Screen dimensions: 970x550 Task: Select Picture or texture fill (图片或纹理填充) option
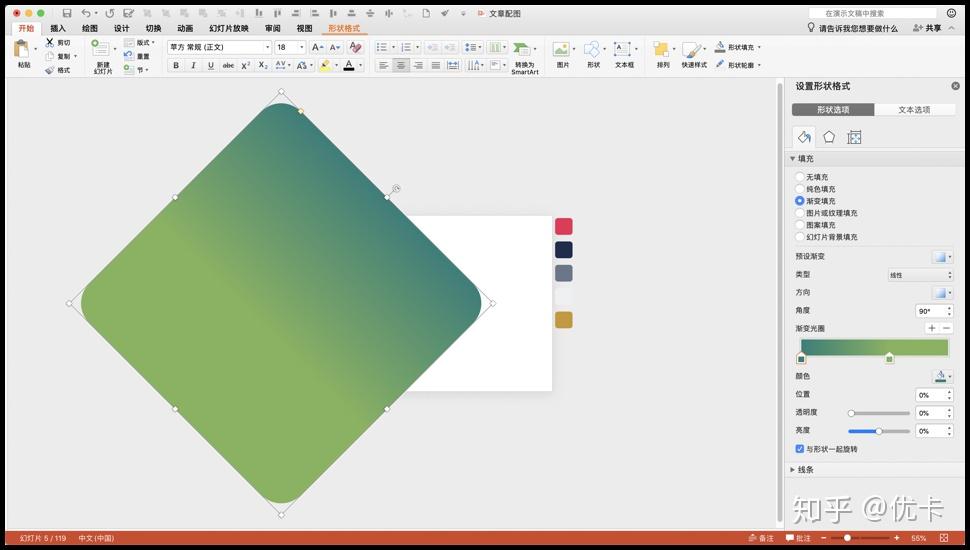799,213
